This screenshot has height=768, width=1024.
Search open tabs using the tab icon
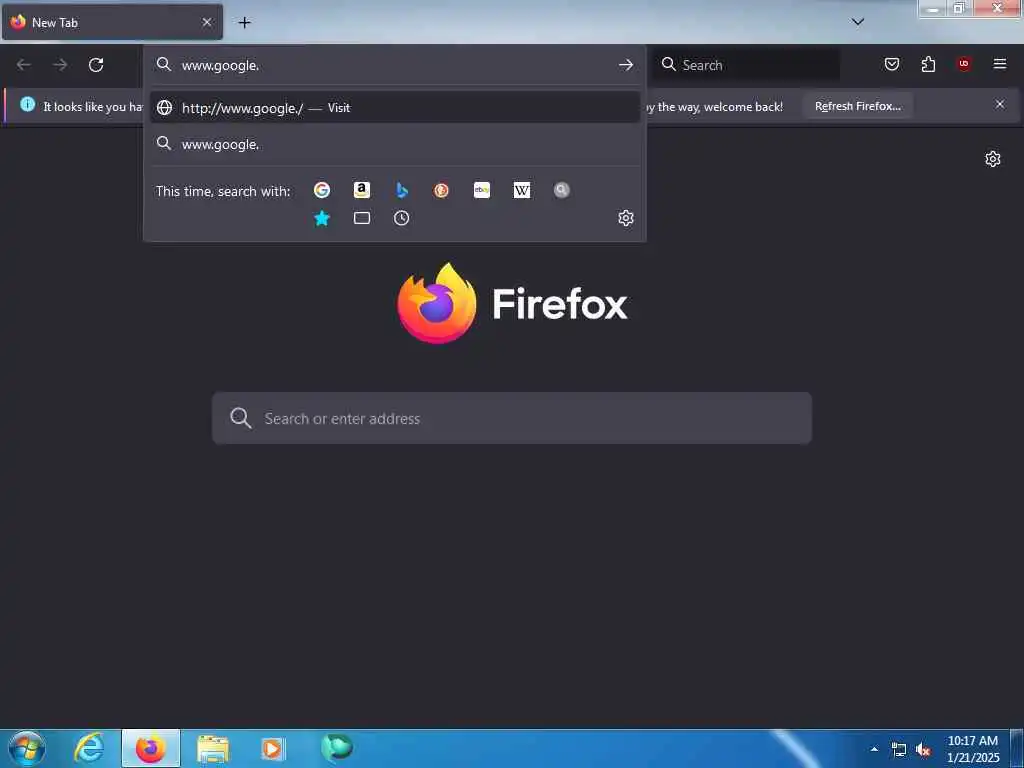(362, 218)
